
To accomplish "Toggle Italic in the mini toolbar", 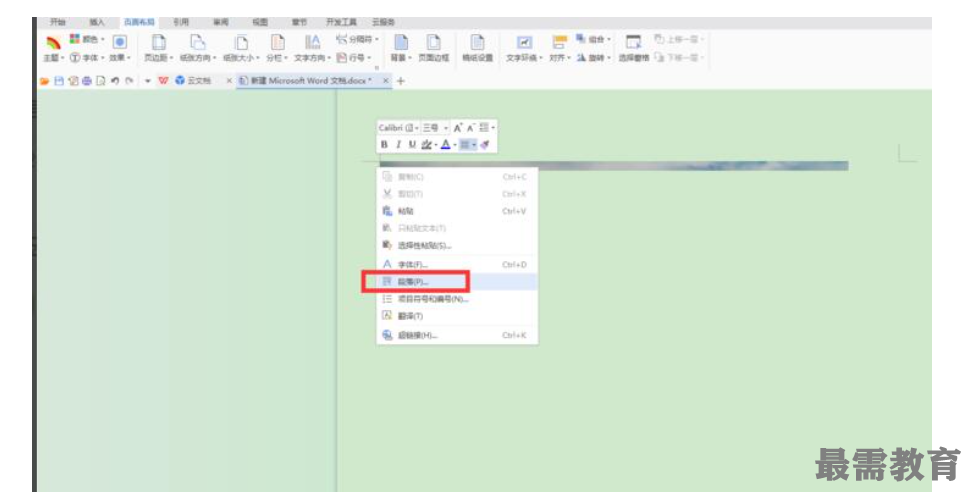I will pyautogui.click(x=398, y=144).
